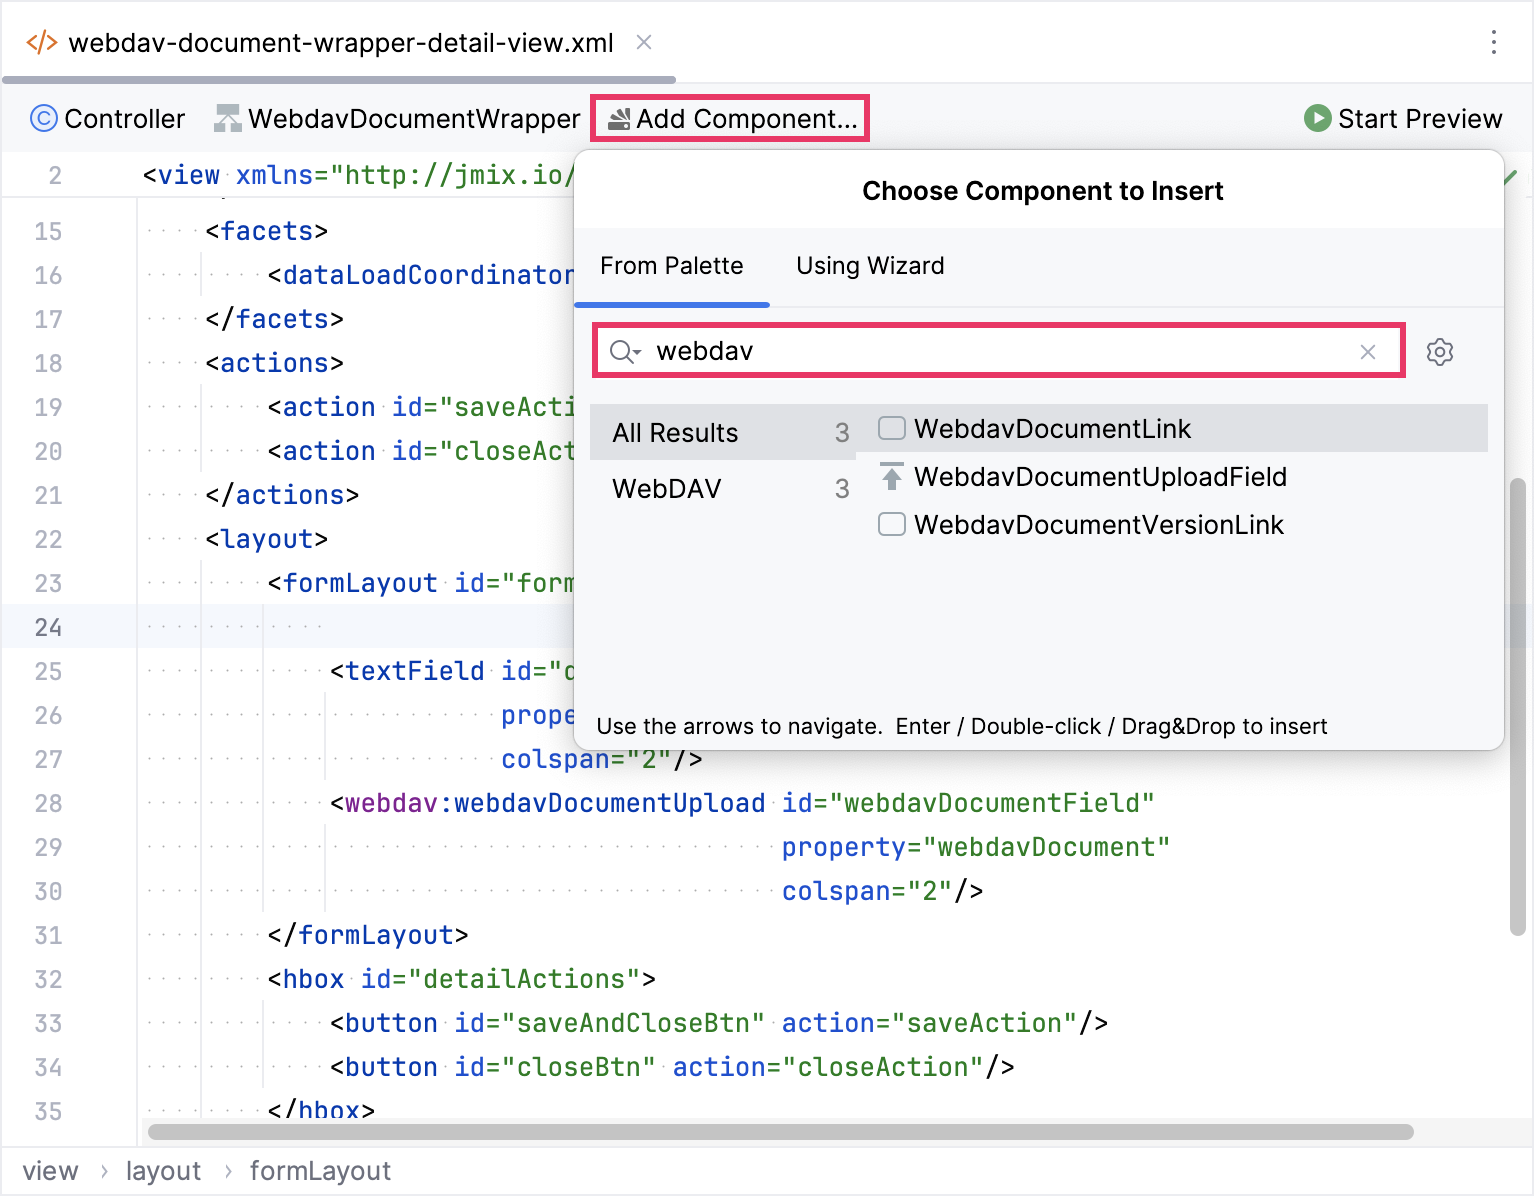Open the search filter dropdown on the magnifier
Screen dimensions: 1534x1196
pyautogui.click(x=624, y=351)
